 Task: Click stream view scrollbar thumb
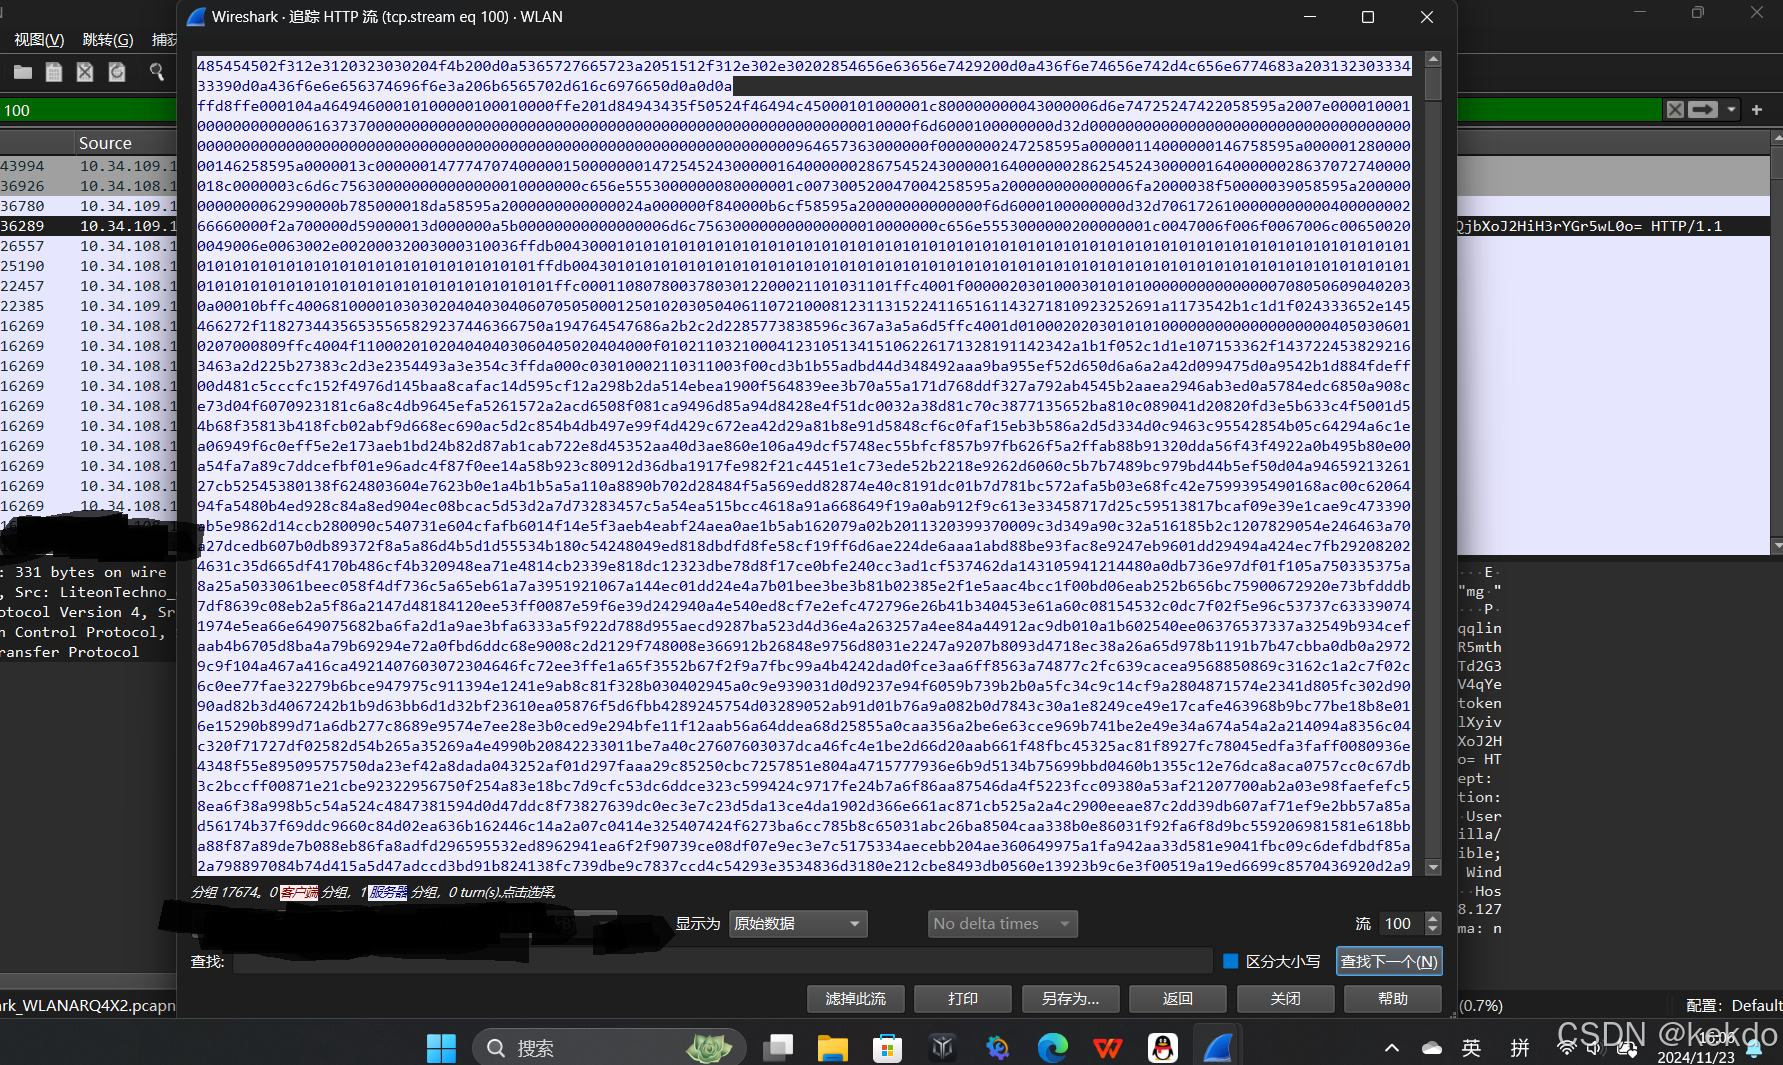[x=1433, y=85]
